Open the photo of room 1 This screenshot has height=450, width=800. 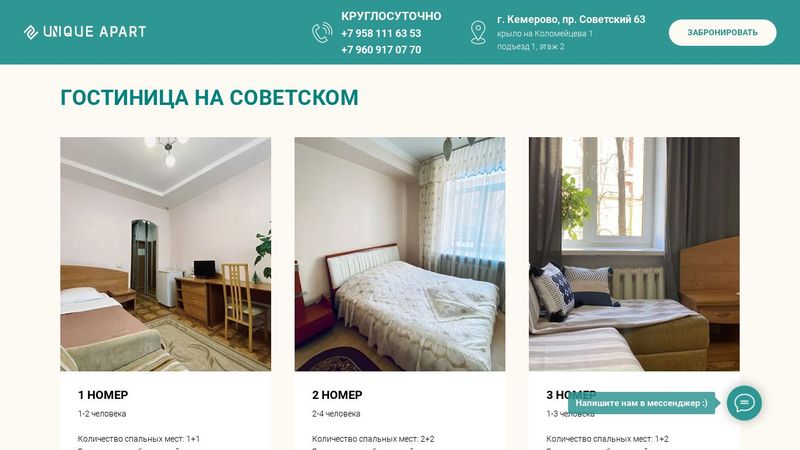(x=166, y=254)
